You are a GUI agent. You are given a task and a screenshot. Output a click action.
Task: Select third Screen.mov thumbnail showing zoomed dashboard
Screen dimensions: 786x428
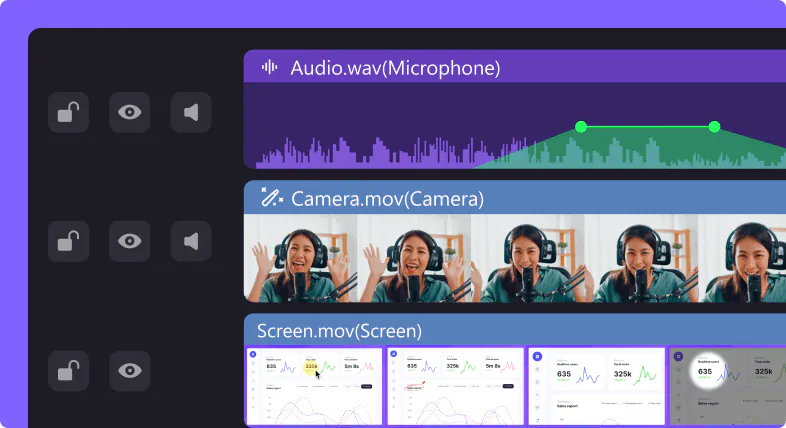coord(597,386)
